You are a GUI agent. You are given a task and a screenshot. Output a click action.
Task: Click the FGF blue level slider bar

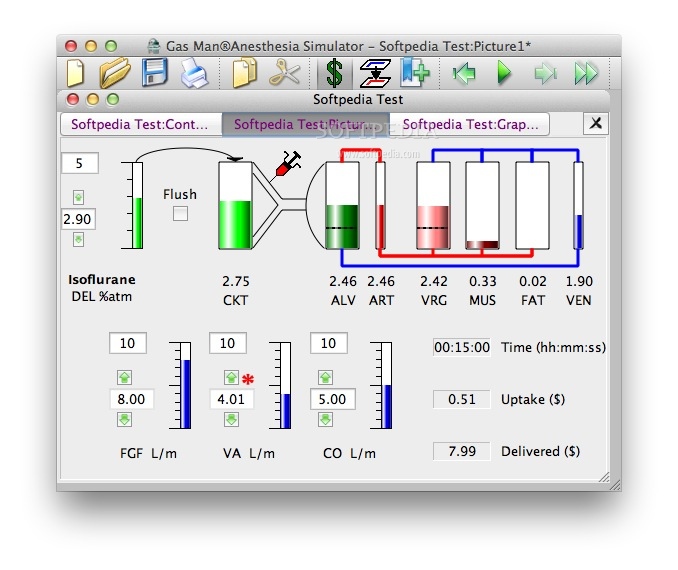185,393
